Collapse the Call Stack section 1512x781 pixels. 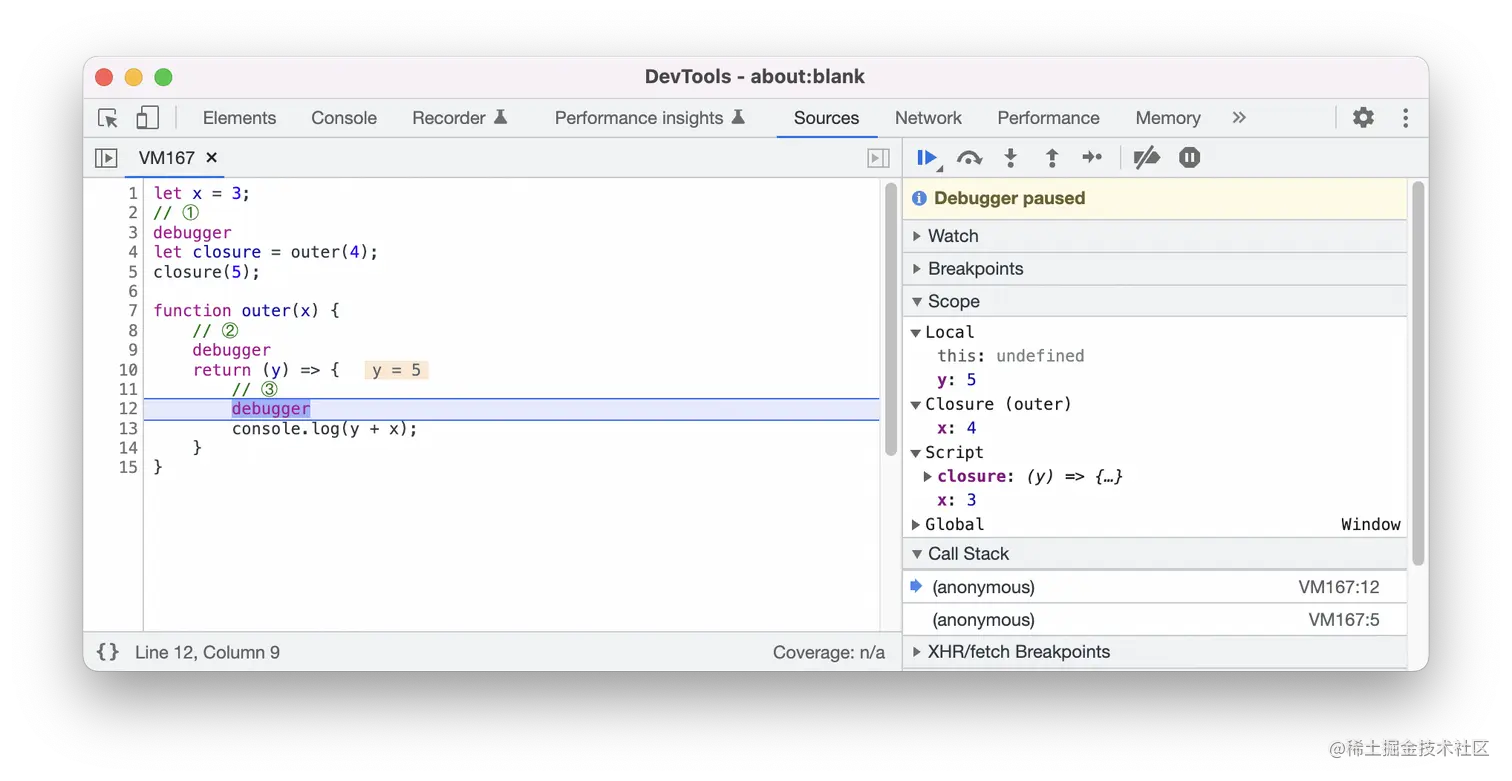(x=1154, y=553)
